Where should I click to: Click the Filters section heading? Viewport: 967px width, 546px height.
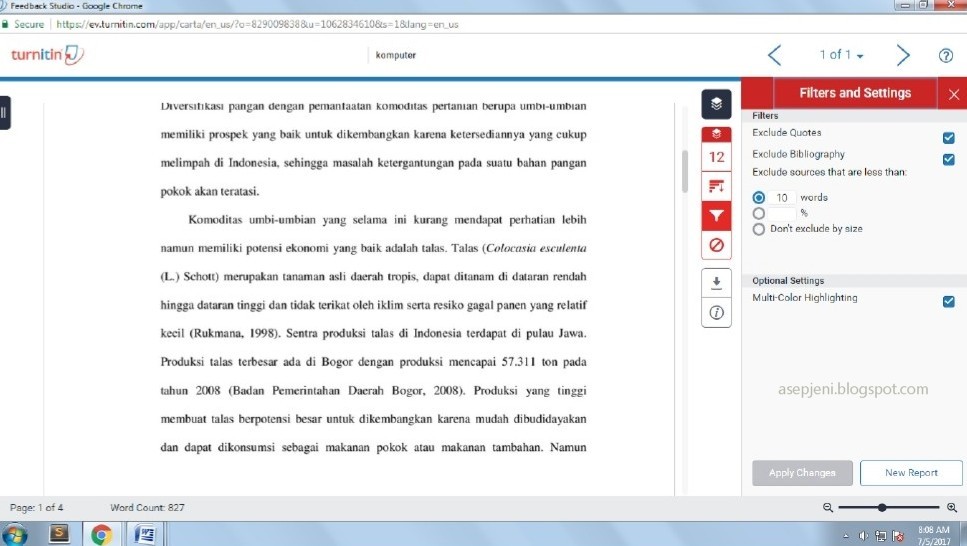(765, 115)
